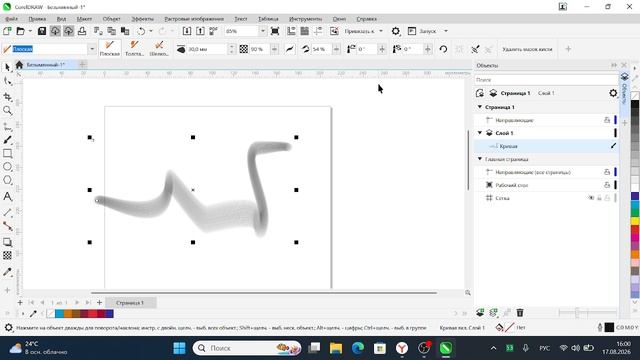Screen dimensions: 640x360
Task: Switch to the Страница 1 page tab
Action: point(130,303)
